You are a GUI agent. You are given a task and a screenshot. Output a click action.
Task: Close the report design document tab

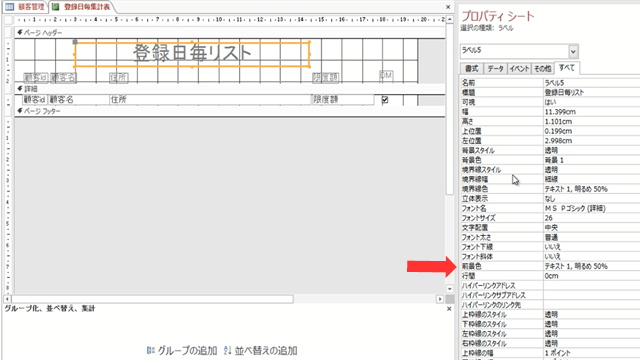pos(448,7)
